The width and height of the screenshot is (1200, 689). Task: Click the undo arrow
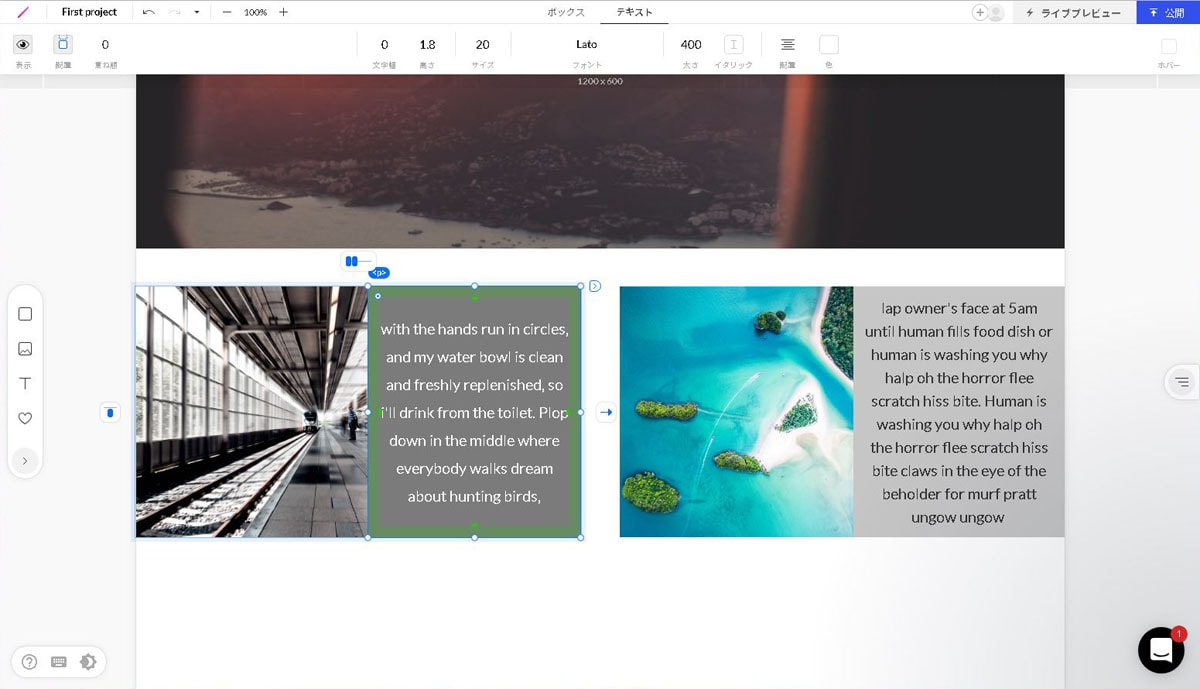point(149,12)
